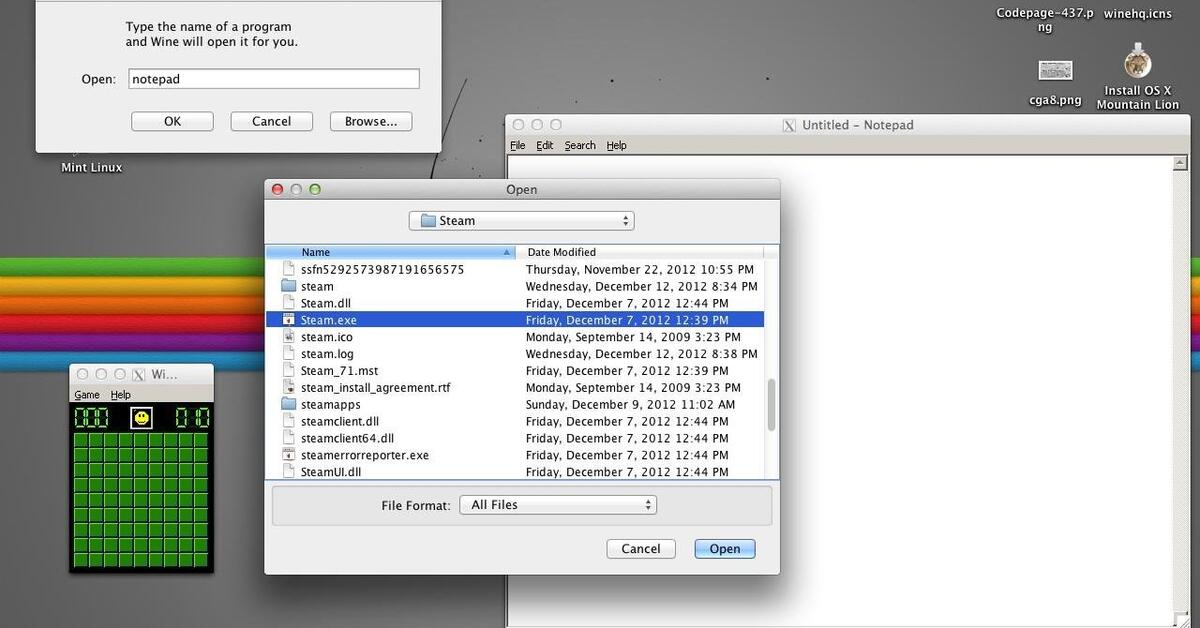Image resolution: width=1200 pixels, height=628 pixels.
Task: Open the All Files format dropdown
Action: [x=557, y=505]
